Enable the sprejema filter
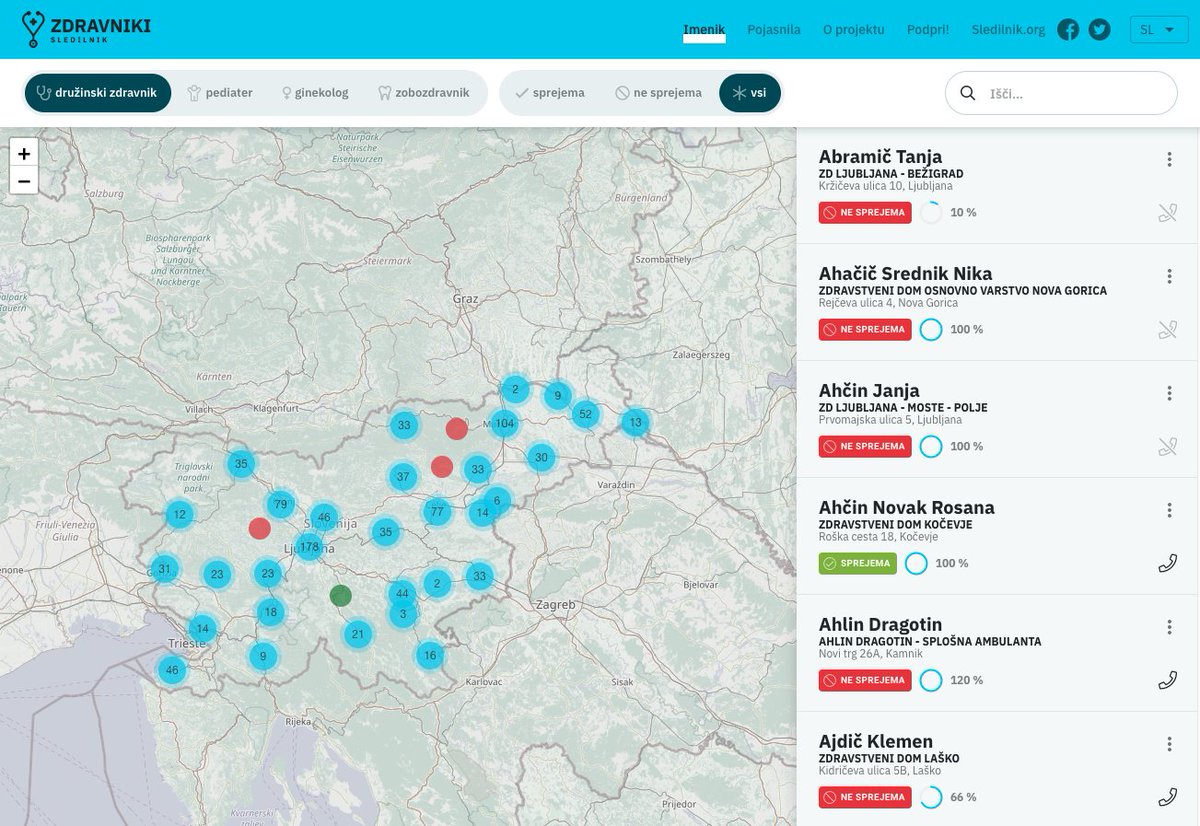The height and width of the screenshot is (826, 1200). click(549, 92)
